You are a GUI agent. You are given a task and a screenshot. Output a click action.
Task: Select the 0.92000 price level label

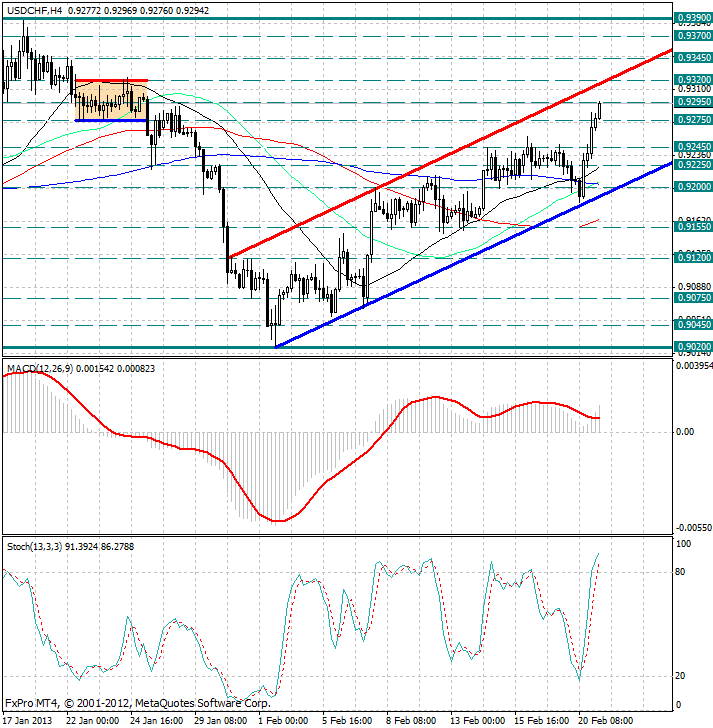(694, 187)
